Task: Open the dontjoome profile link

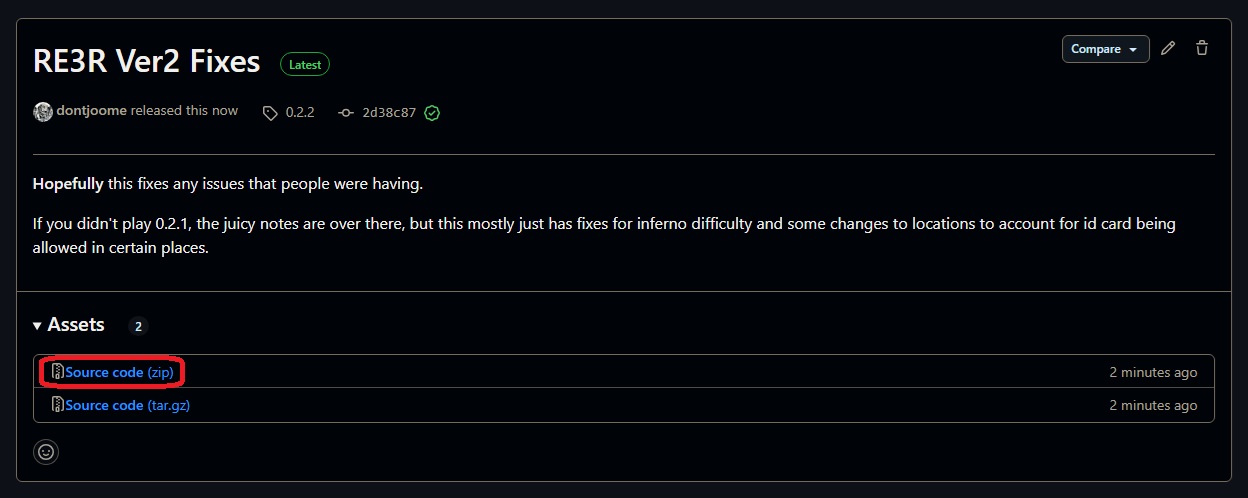Action: point(91,111)
